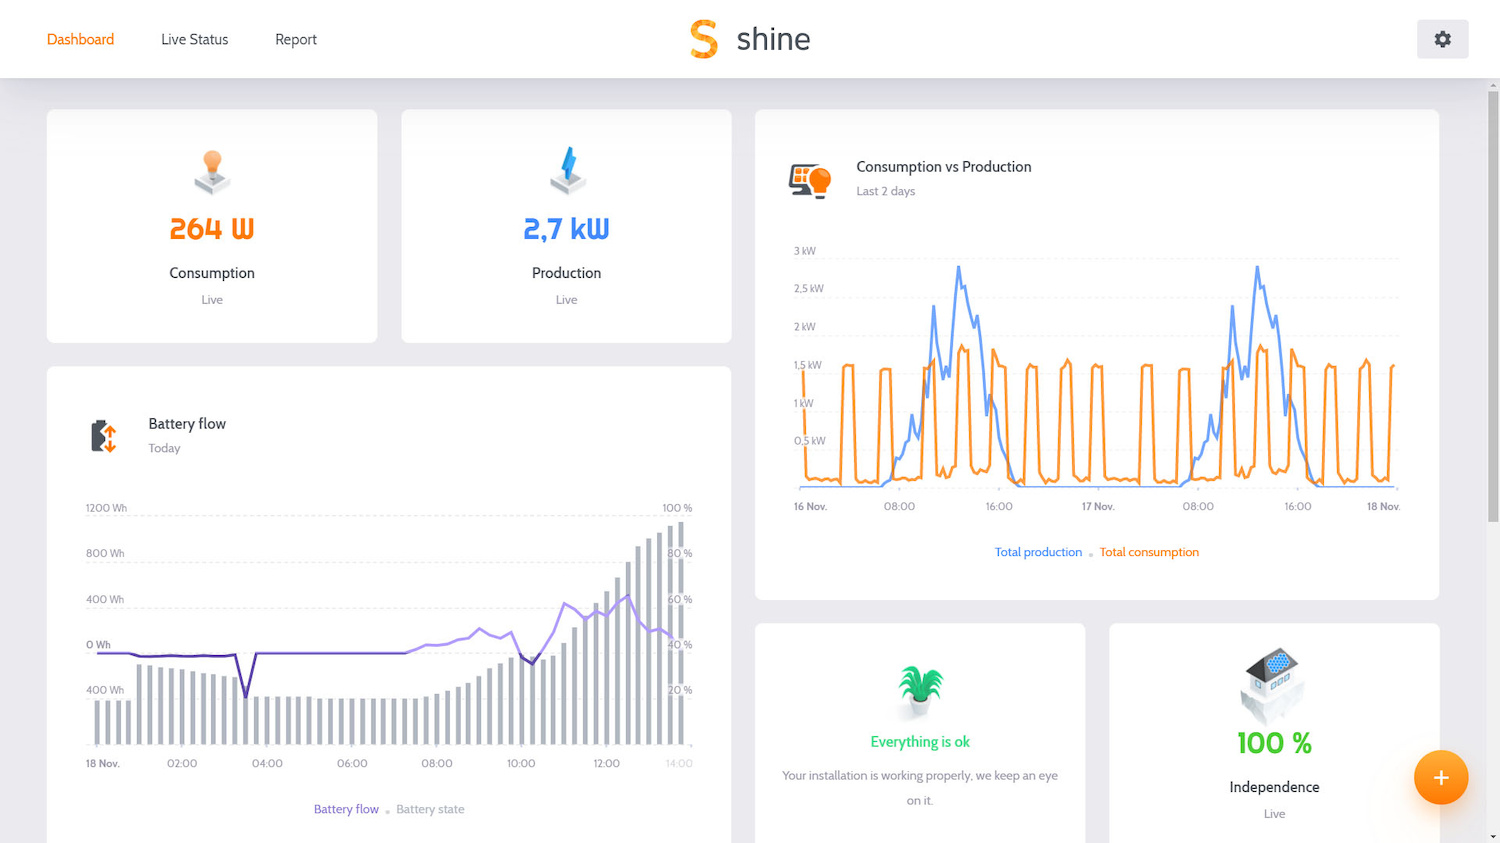Click the solar house Independence icon
Image resolution: width=1500 pixels, height=843 pixels.
[1273, 683]
